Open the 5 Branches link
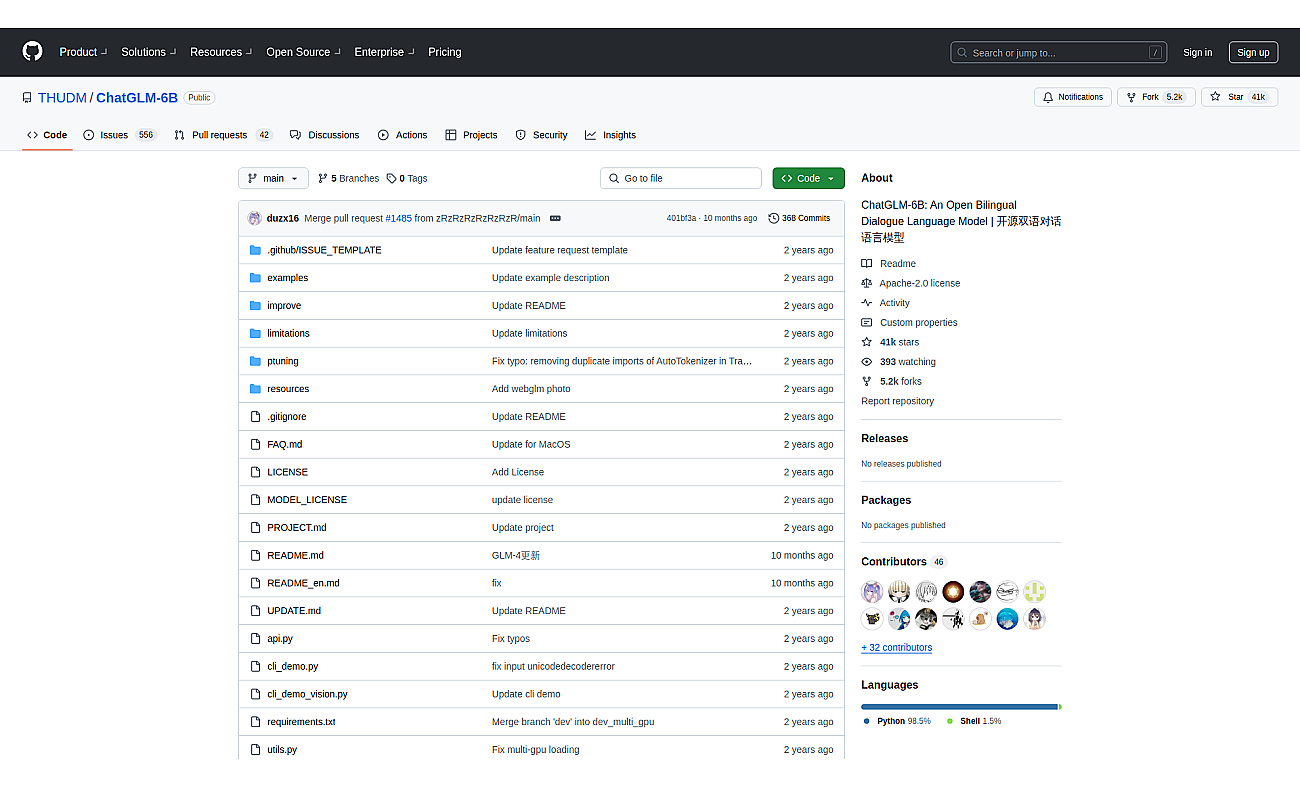The width and height of the screenshot is (1300, 788). click(x=348, y=178)
